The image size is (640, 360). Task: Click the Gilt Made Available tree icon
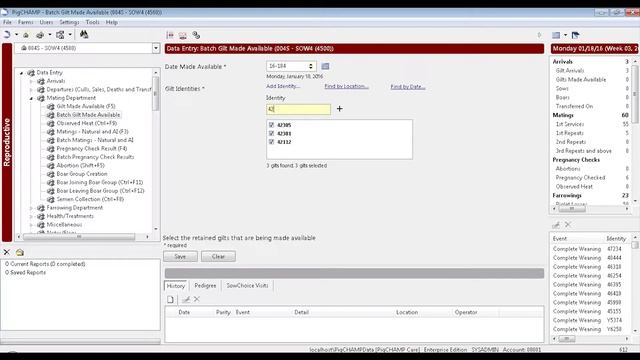tap(51, 107)
